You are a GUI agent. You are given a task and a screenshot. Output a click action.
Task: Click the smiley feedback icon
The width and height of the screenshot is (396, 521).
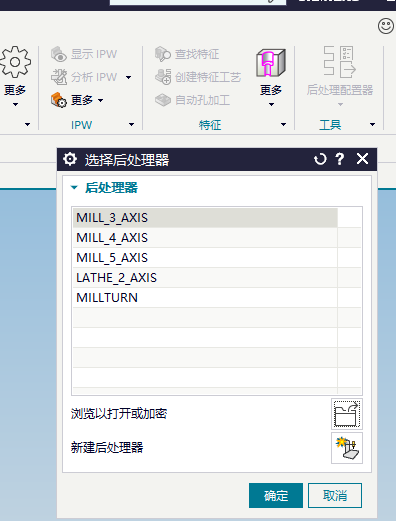coord(386,26)
